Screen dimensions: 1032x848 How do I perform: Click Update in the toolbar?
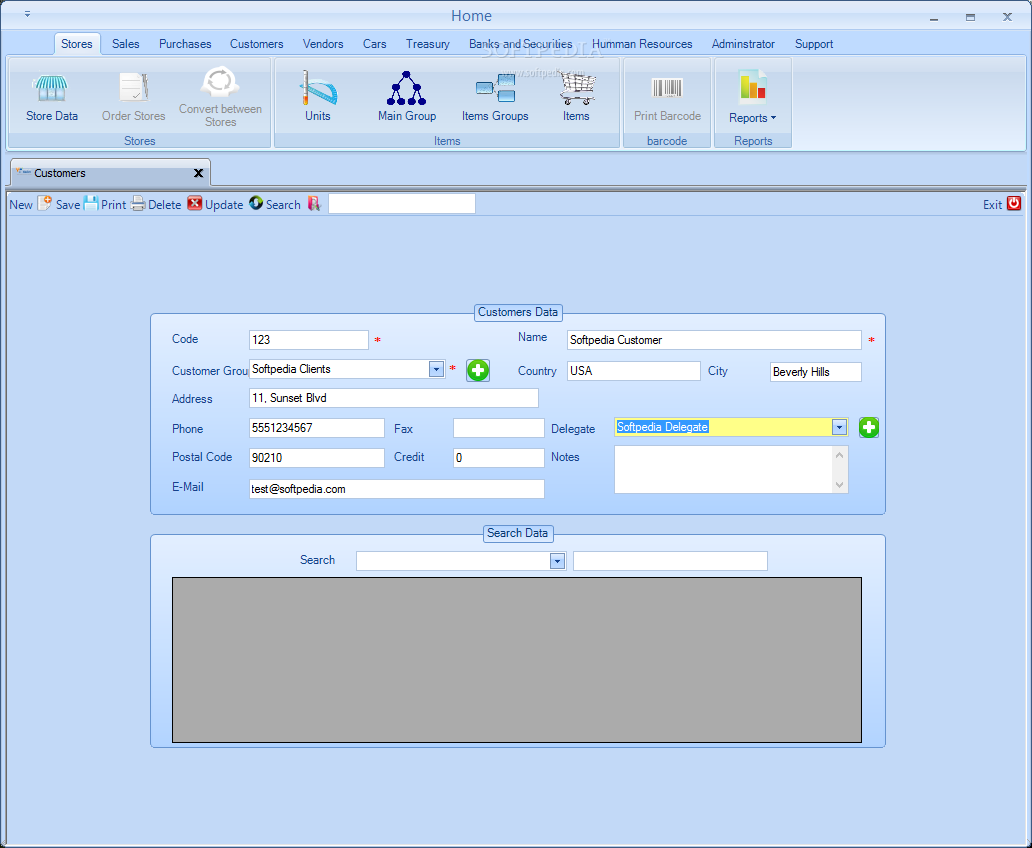pos(234,204)
